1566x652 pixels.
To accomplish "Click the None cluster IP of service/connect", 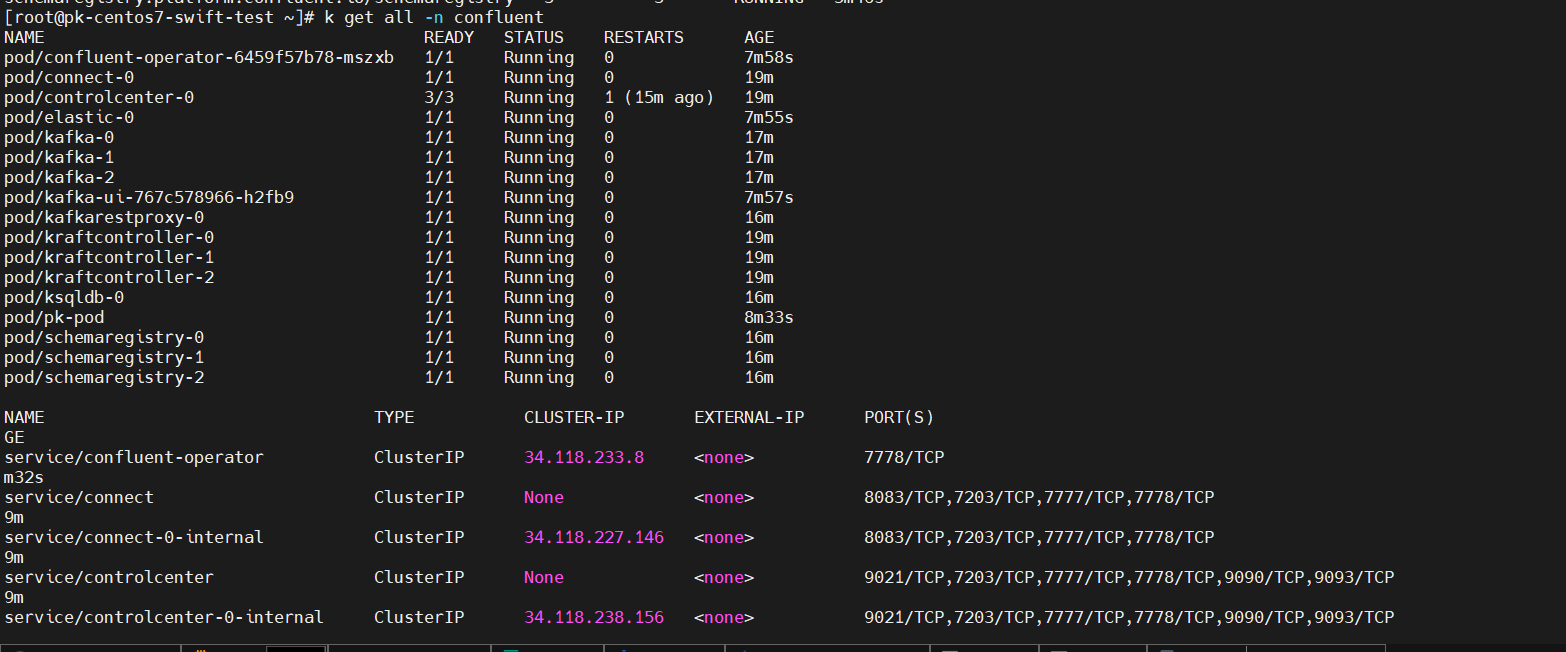I will coord(544,497).
